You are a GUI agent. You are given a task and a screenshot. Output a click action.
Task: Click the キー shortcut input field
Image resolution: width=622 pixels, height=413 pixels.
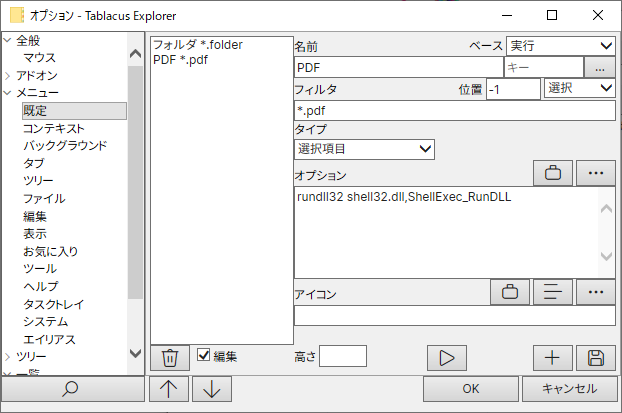tap(544, 67)
